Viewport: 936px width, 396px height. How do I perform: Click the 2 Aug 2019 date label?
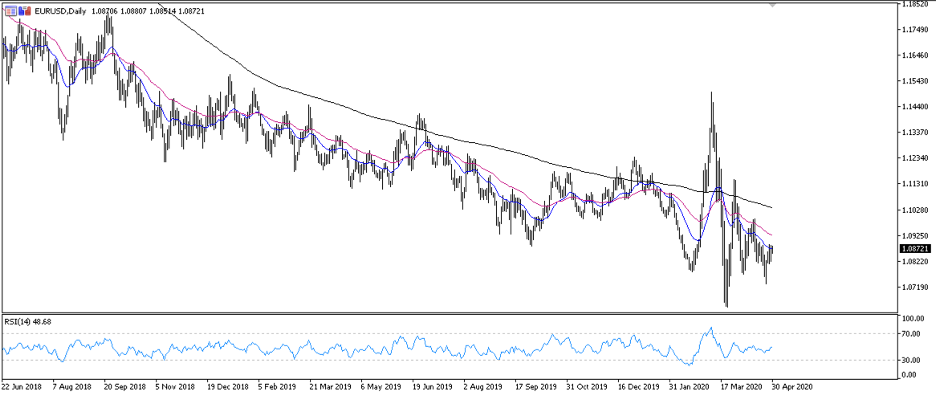coord(484,386)
